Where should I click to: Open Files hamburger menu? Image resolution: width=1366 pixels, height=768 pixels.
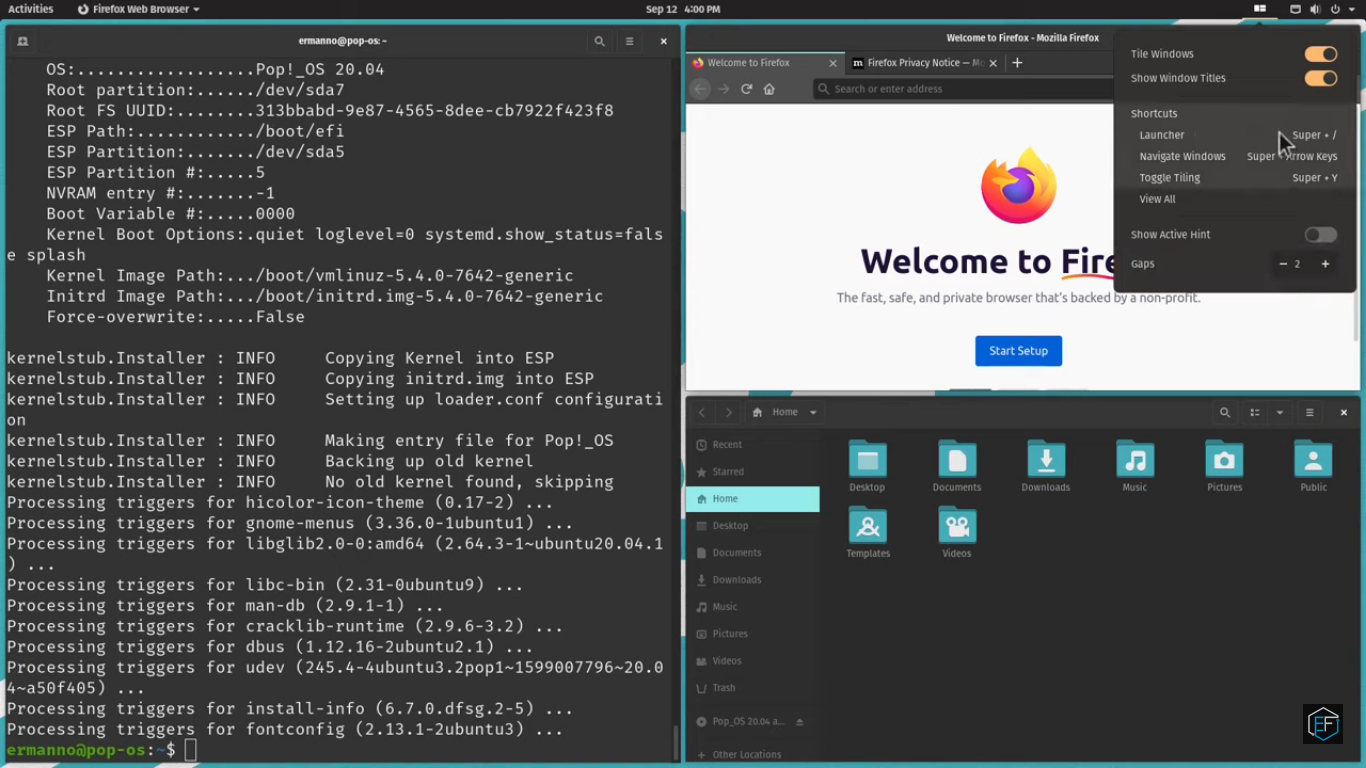1309,412
